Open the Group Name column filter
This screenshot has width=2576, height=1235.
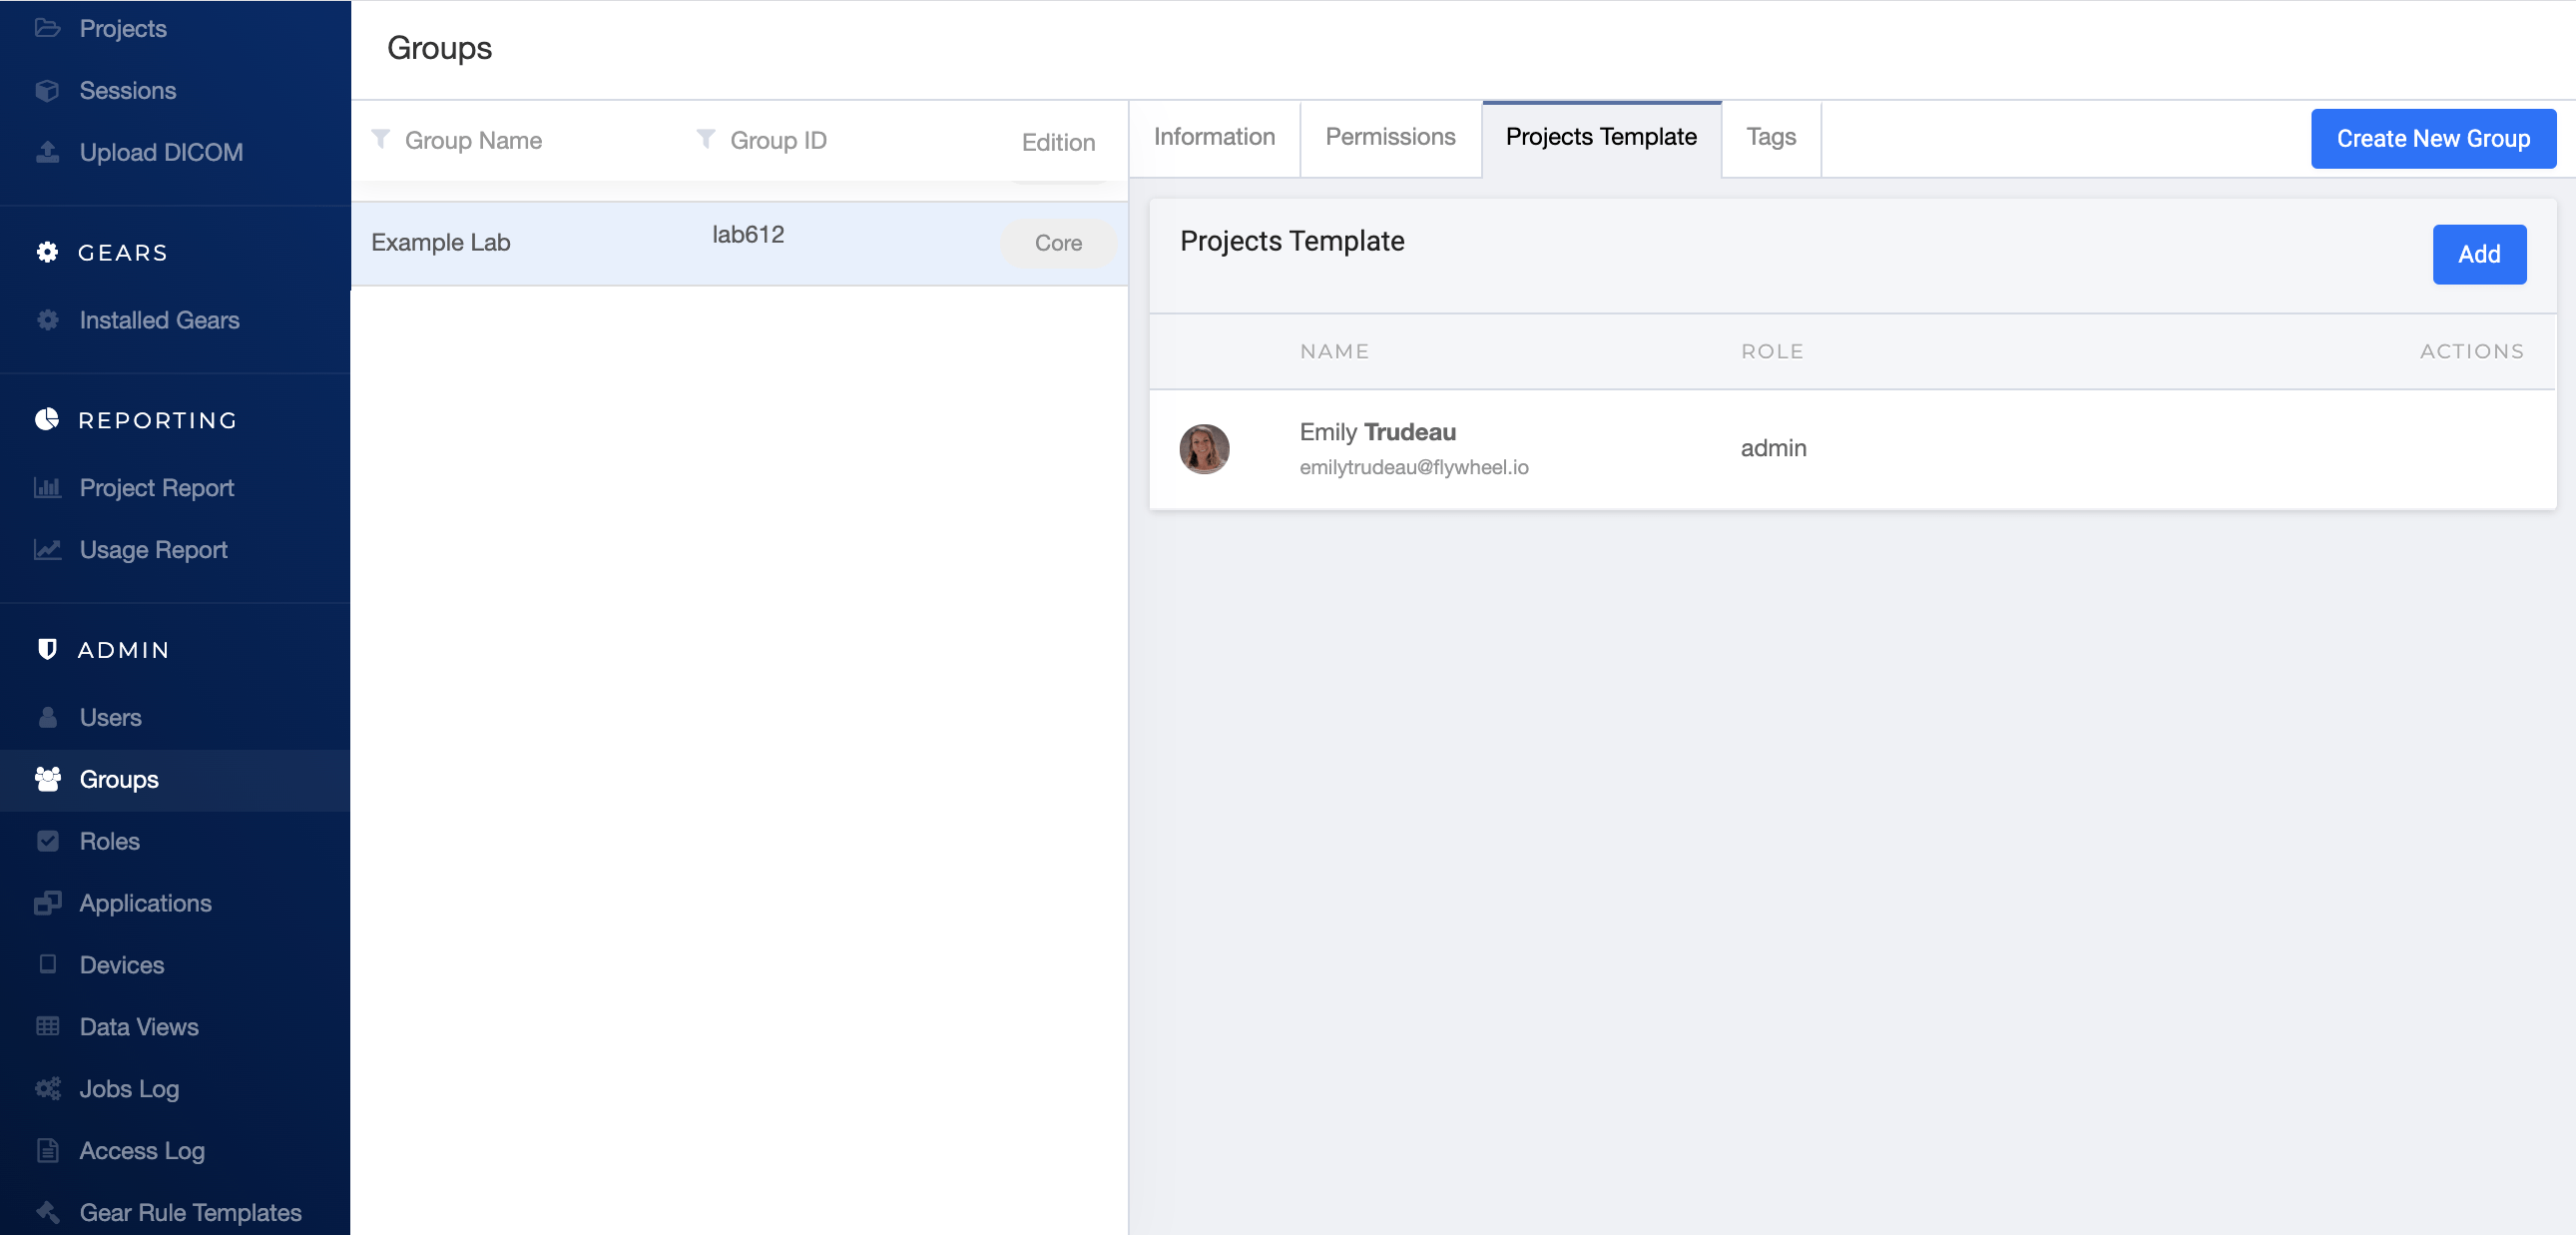click(381, 140)
